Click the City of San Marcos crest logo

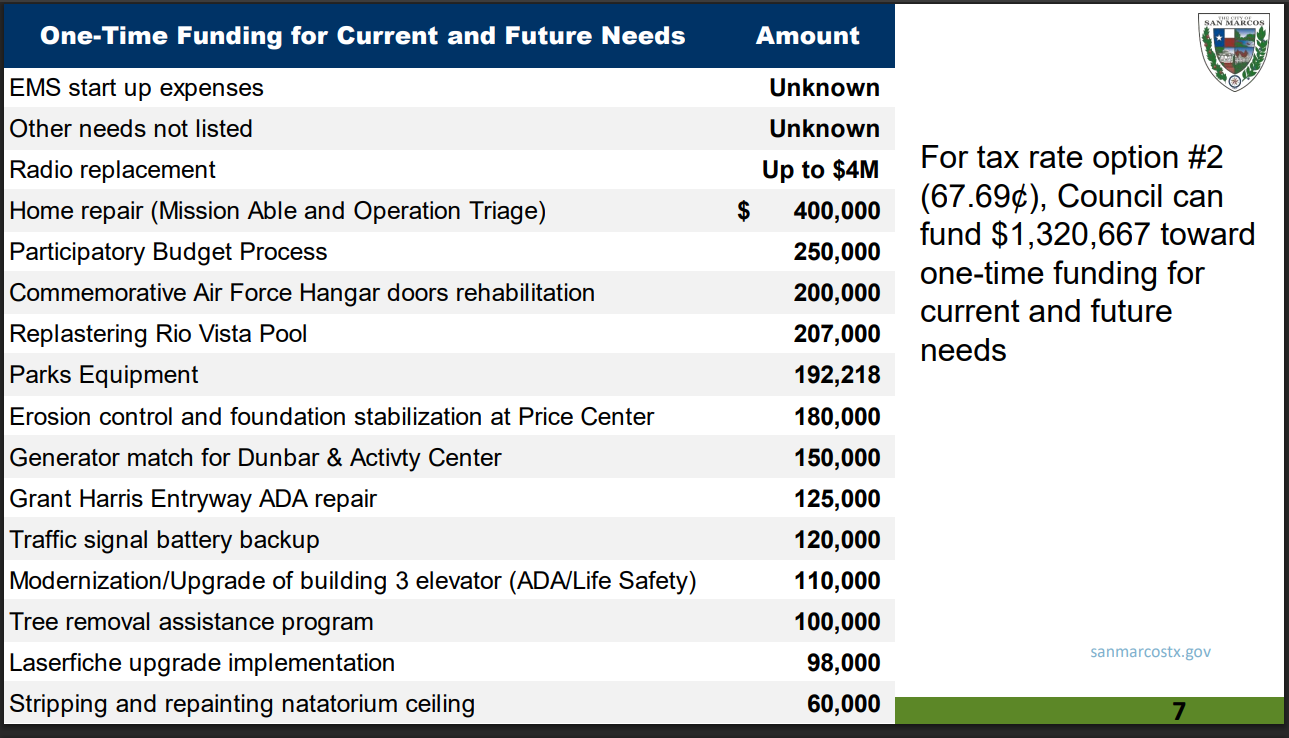tap(1238, 52)
